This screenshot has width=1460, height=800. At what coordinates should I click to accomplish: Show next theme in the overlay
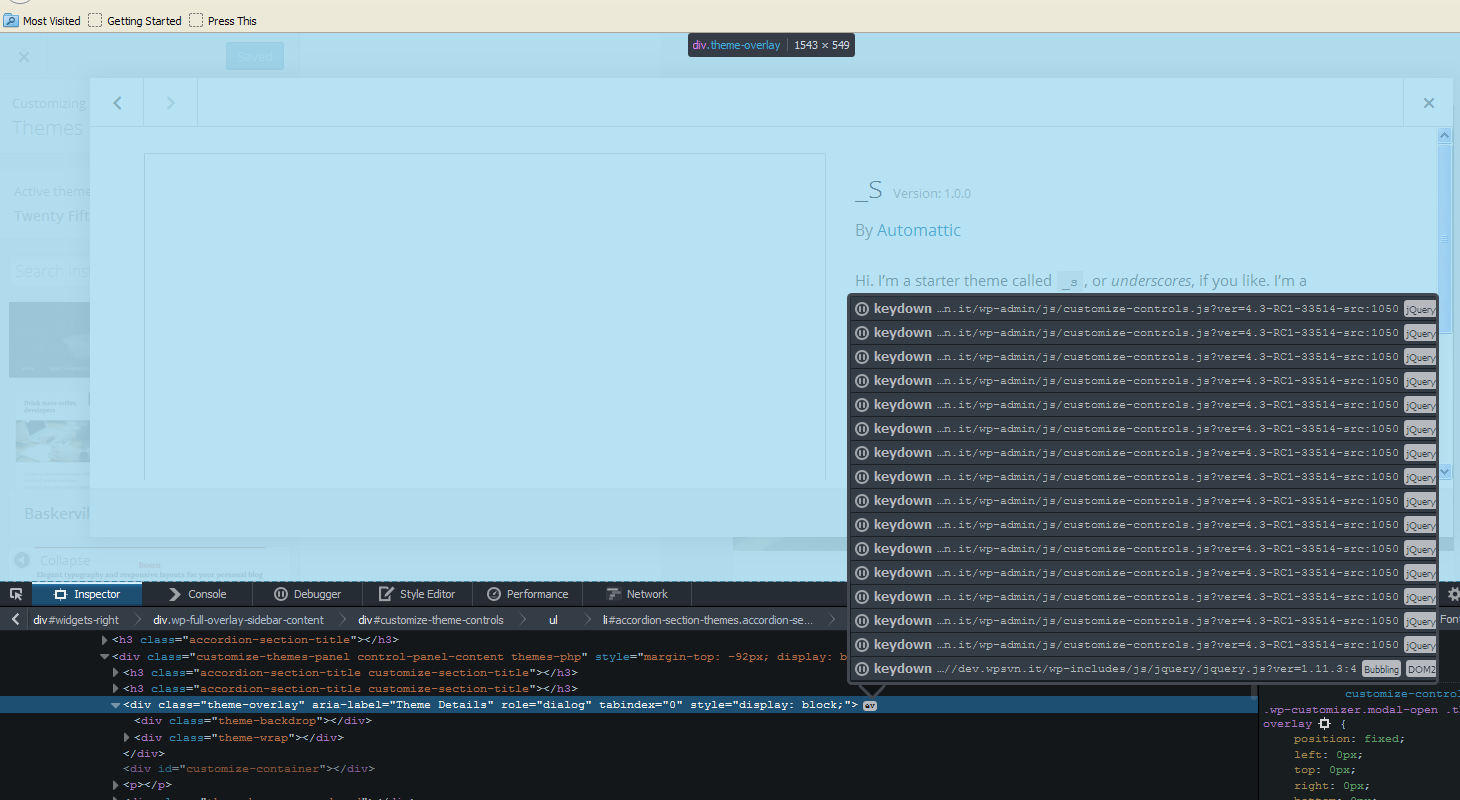[170, 103]
